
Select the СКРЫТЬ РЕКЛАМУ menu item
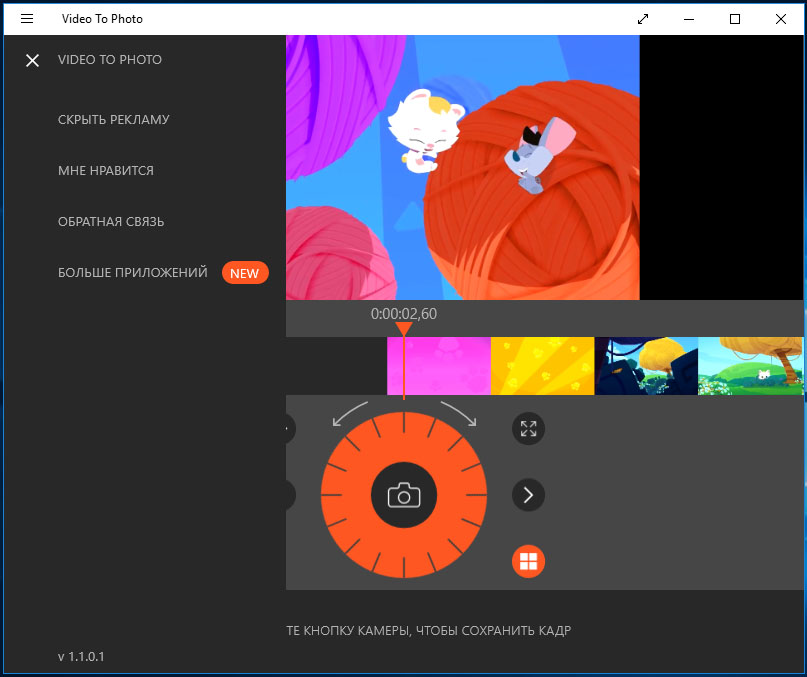pyautogui.click(x=114, y=119)
